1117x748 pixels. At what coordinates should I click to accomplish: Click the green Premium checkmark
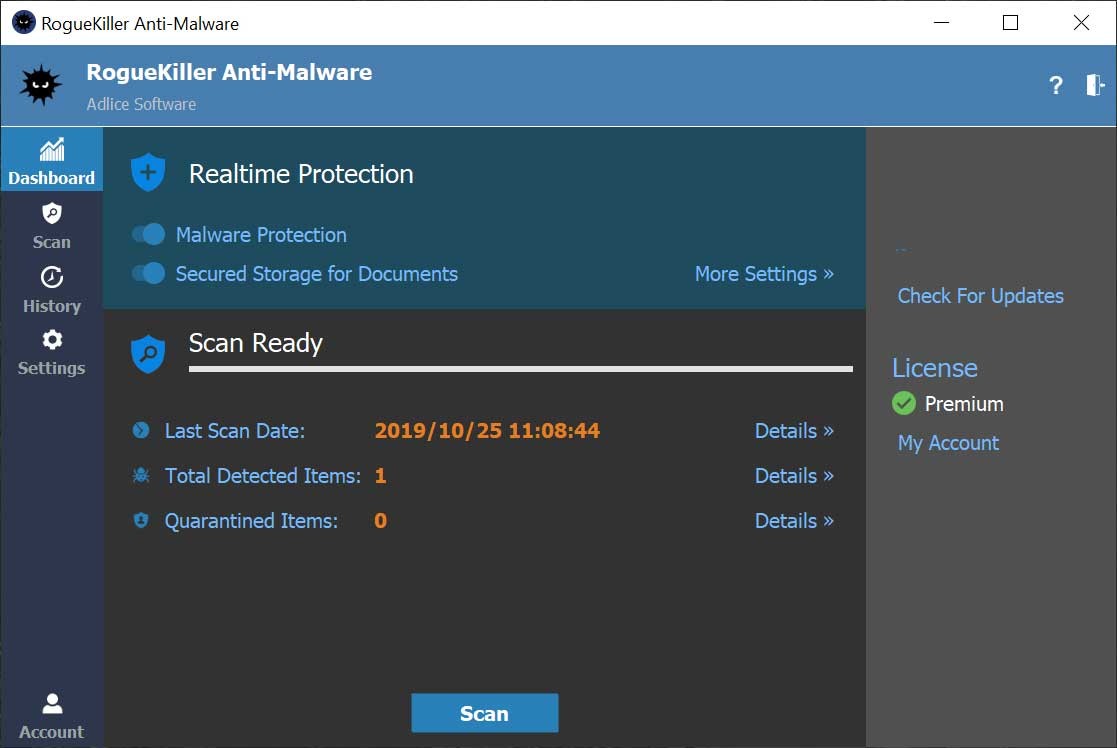click(x=903, y=403)
